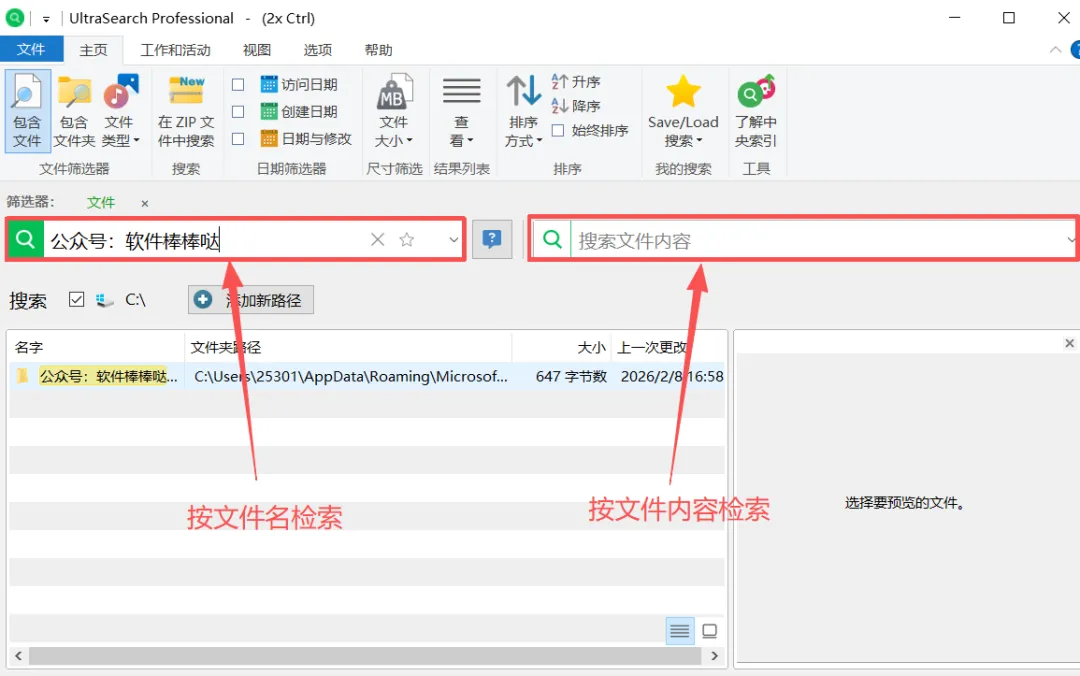The image size is (1080, 676).
Task: Select the 包含文件夹 filter icon
Action: point(74,93)
